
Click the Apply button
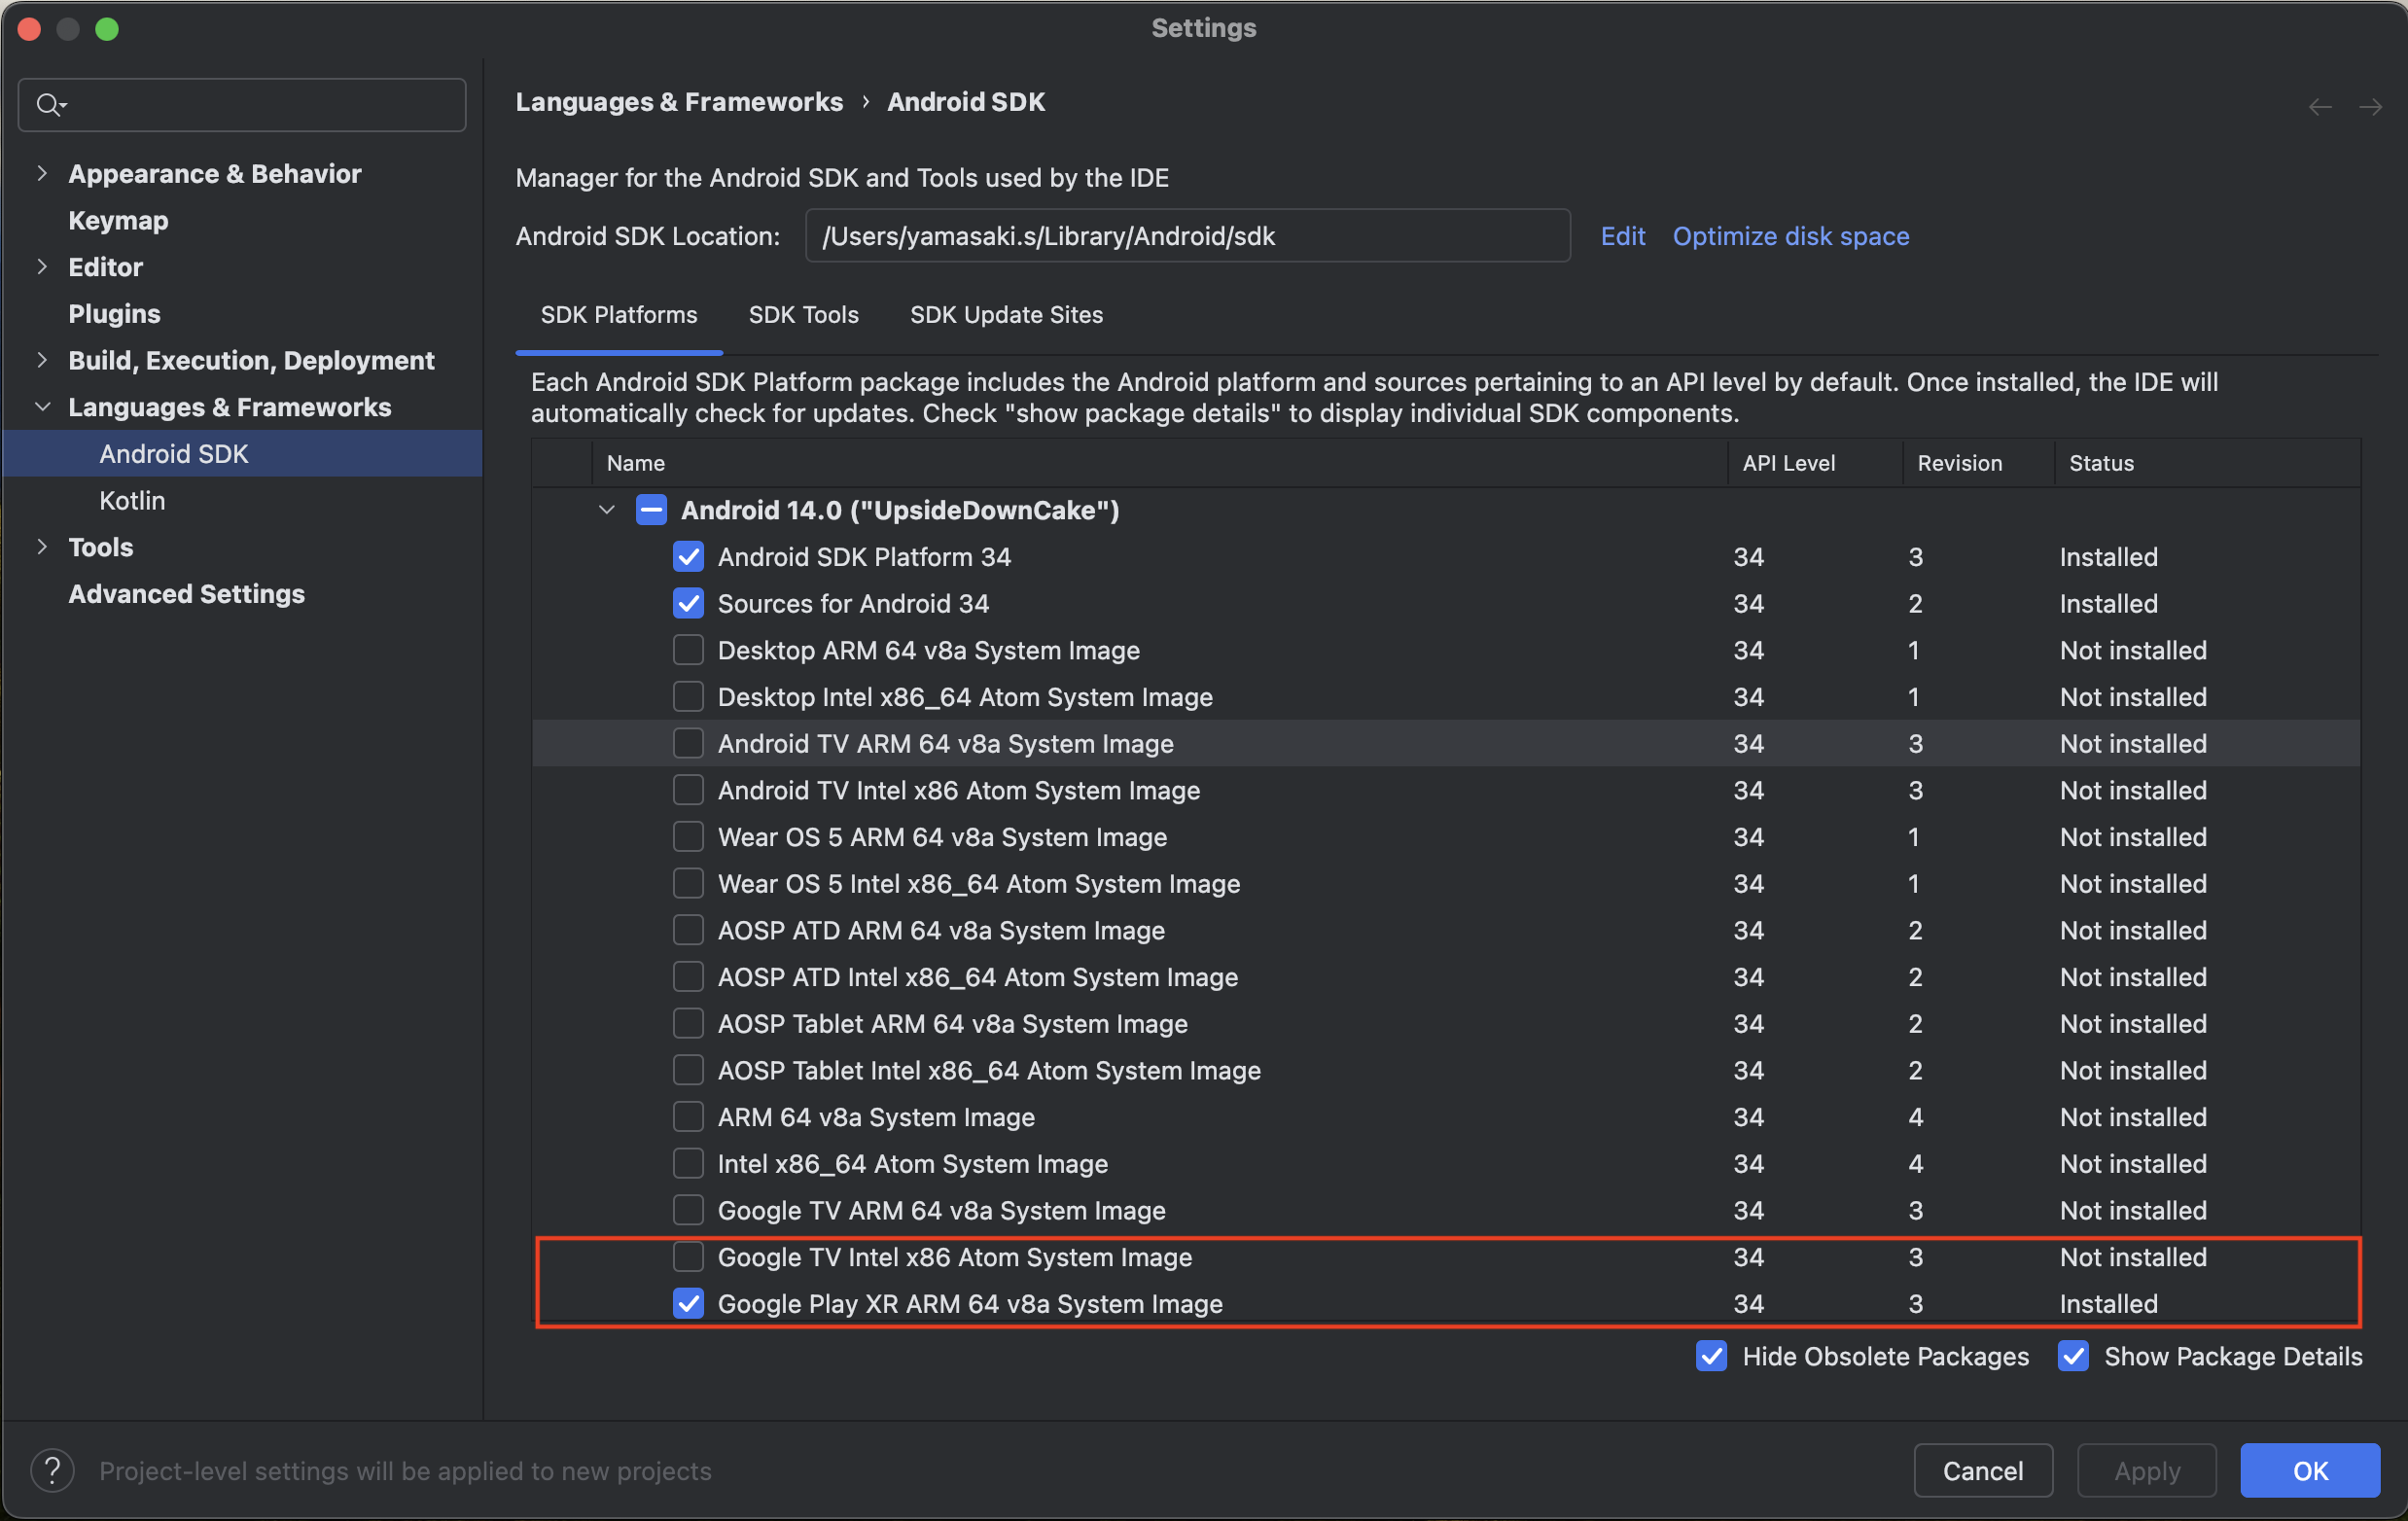[x=2146, y=1470]
